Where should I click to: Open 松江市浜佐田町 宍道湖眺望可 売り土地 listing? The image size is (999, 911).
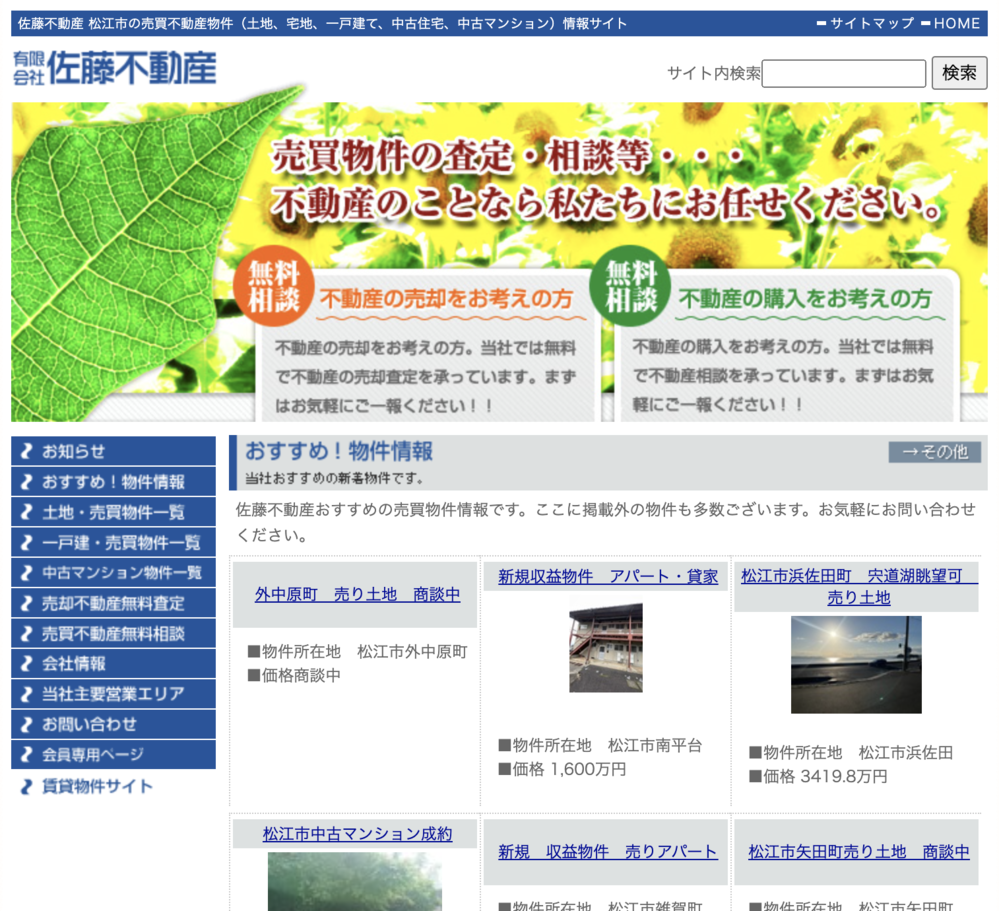[858, 587]
